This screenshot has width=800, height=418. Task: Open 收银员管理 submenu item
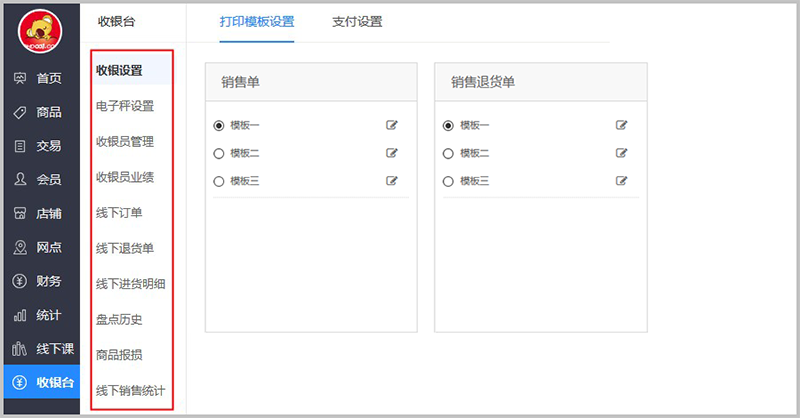[124, 141]
